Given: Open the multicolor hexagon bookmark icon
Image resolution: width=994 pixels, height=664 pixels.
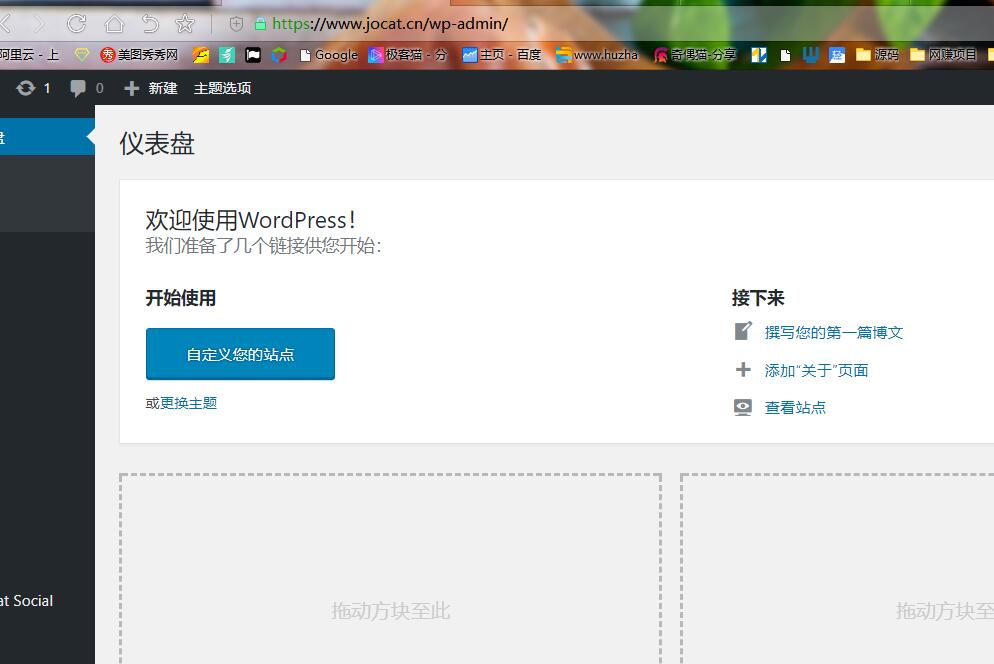Looking at the screenshot, I should 279,55.
